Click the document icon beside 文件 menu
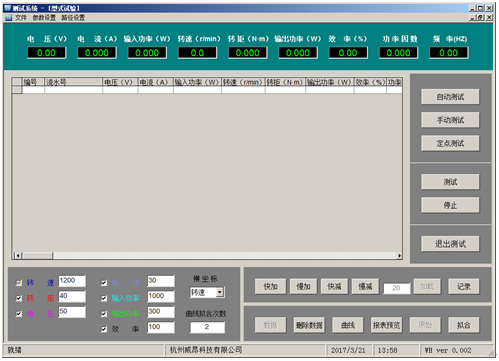 click(9, 17)
